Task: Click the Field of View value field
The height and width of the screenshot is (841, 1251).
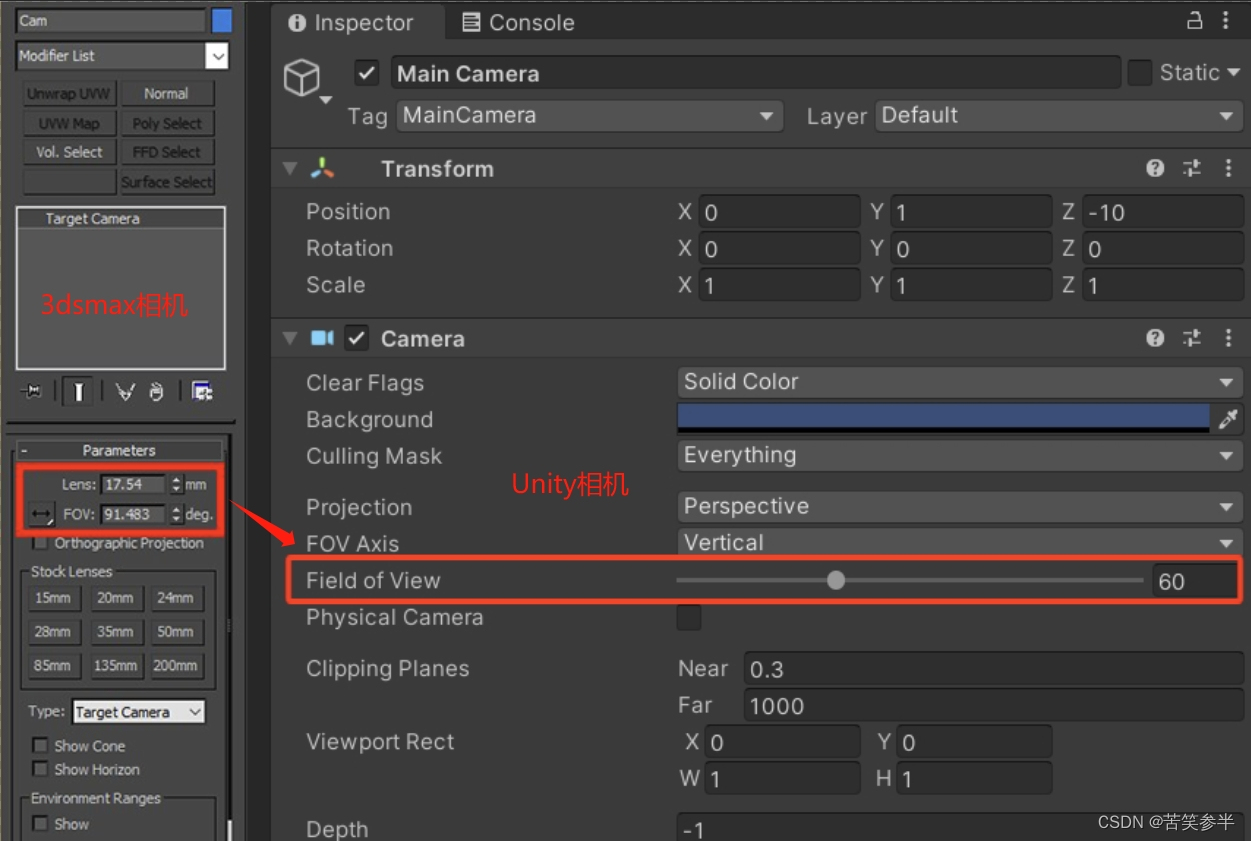Action: (x=1194, y=581)
